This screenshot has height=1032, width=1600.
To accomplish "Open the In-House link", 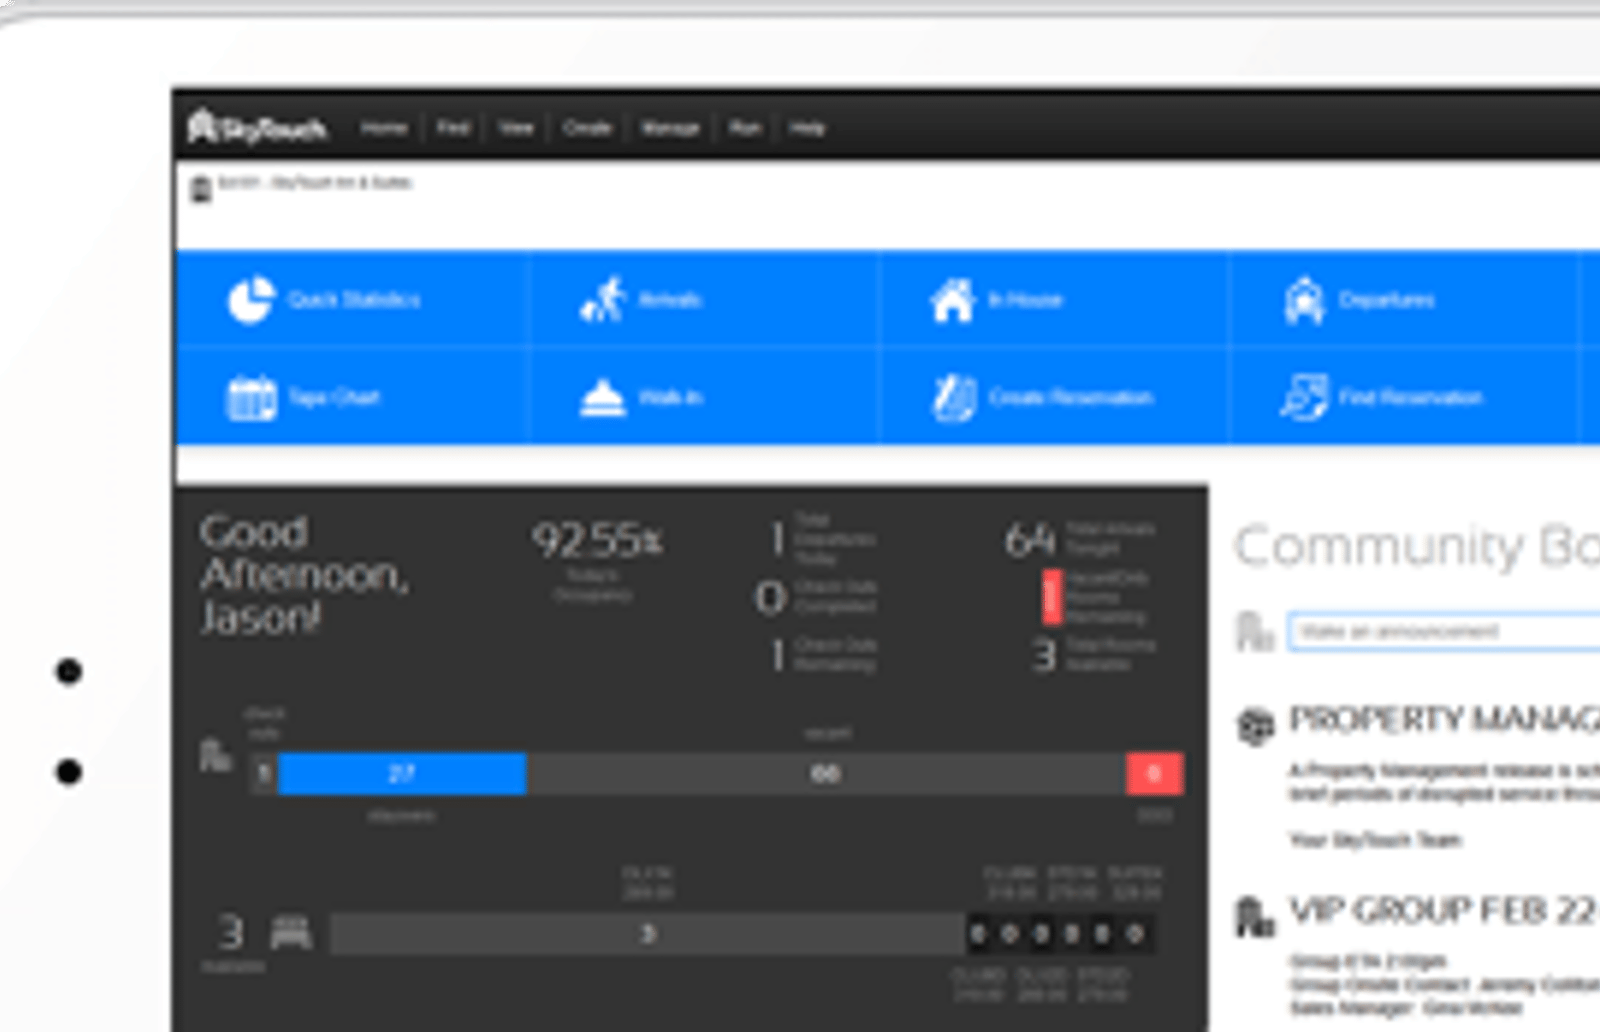I will [1025, 299].
